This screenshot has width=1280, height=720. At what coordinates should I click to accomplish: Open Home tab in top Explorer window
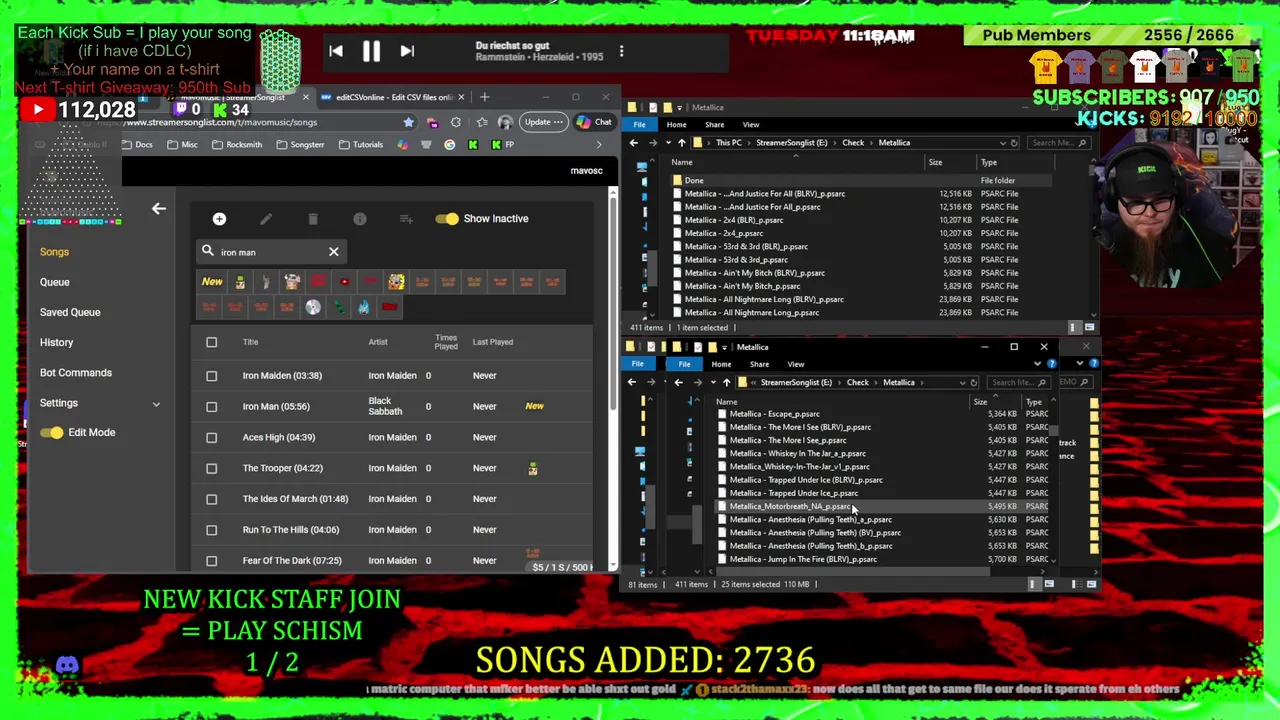(x=676, y=125)
